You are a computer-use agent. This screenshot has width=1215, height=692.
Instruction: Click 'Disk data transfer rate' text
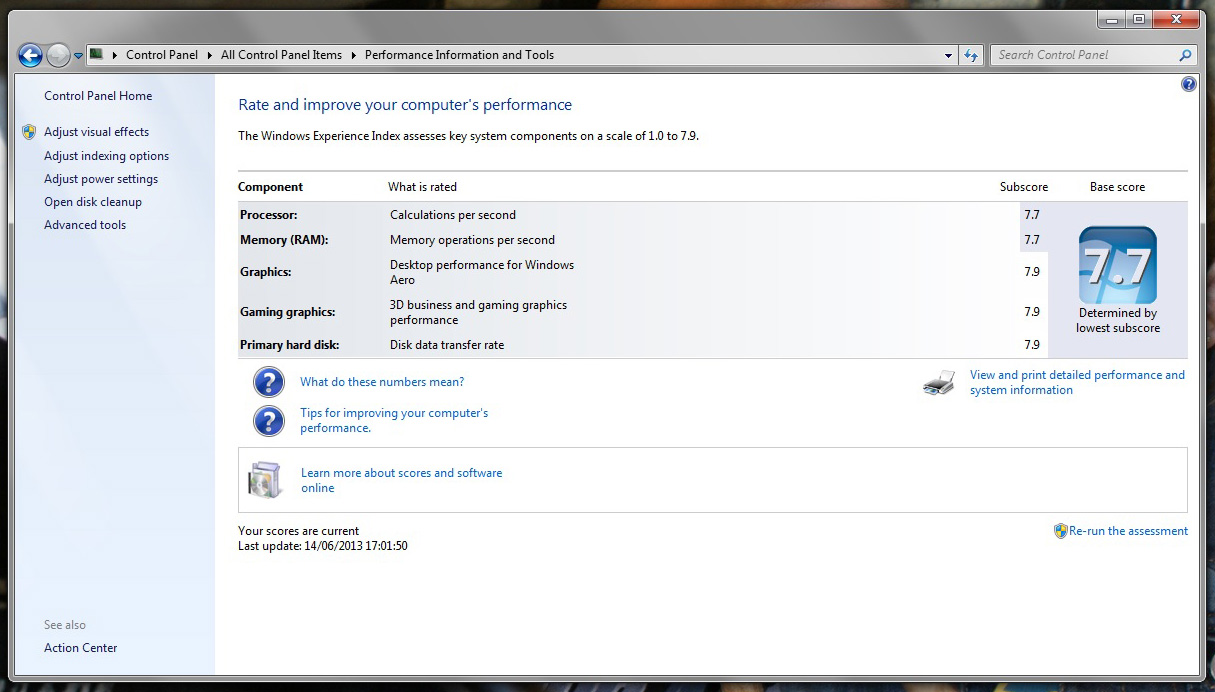click(447, 345)
